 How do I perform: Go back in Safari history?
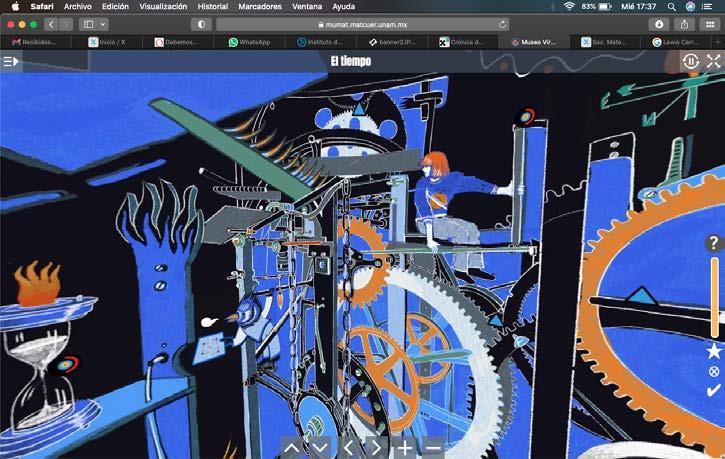(51, 24)
